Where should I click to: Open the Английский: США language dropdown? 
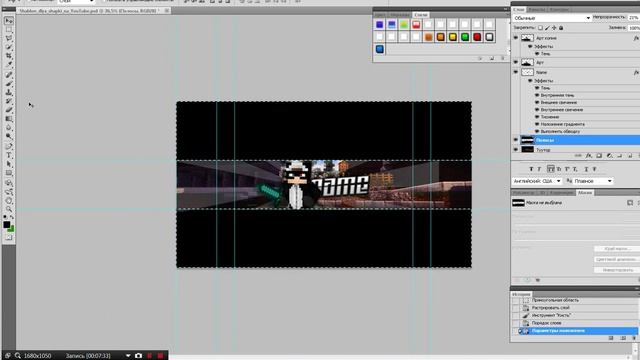[x=537, y=181]
